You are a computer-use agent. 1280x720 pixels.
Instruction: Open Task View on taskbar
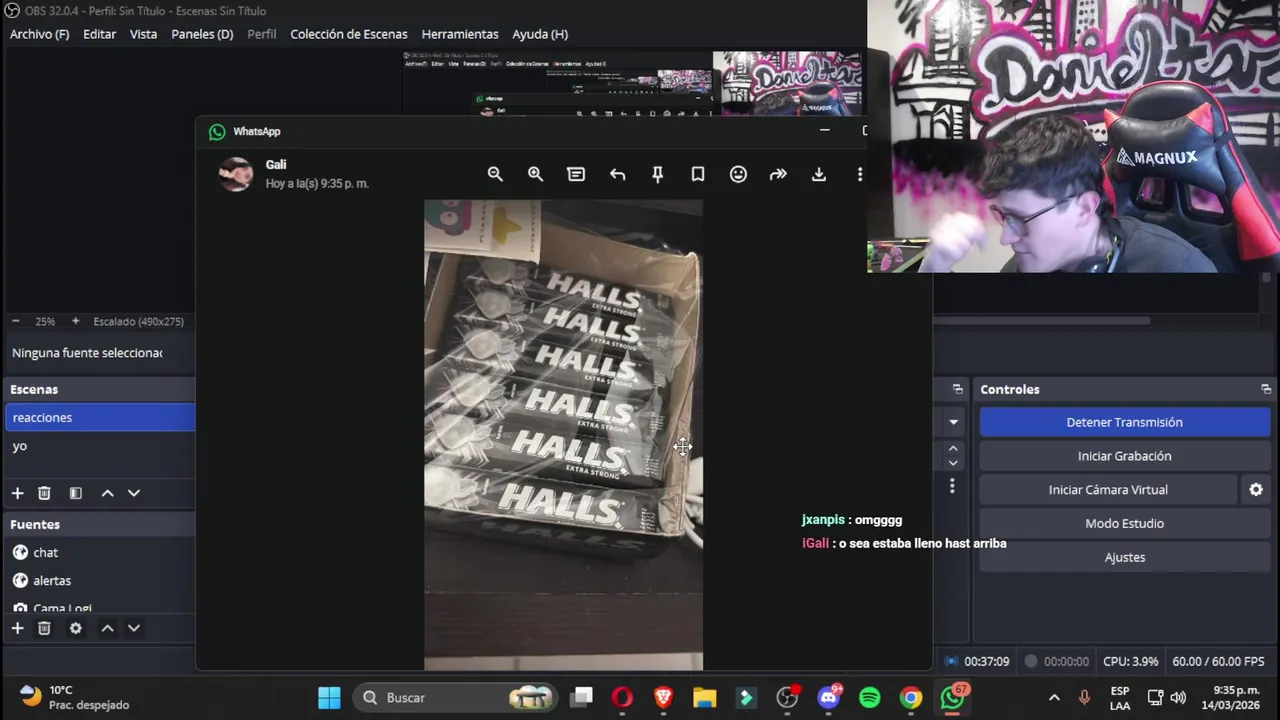[582, 698]
